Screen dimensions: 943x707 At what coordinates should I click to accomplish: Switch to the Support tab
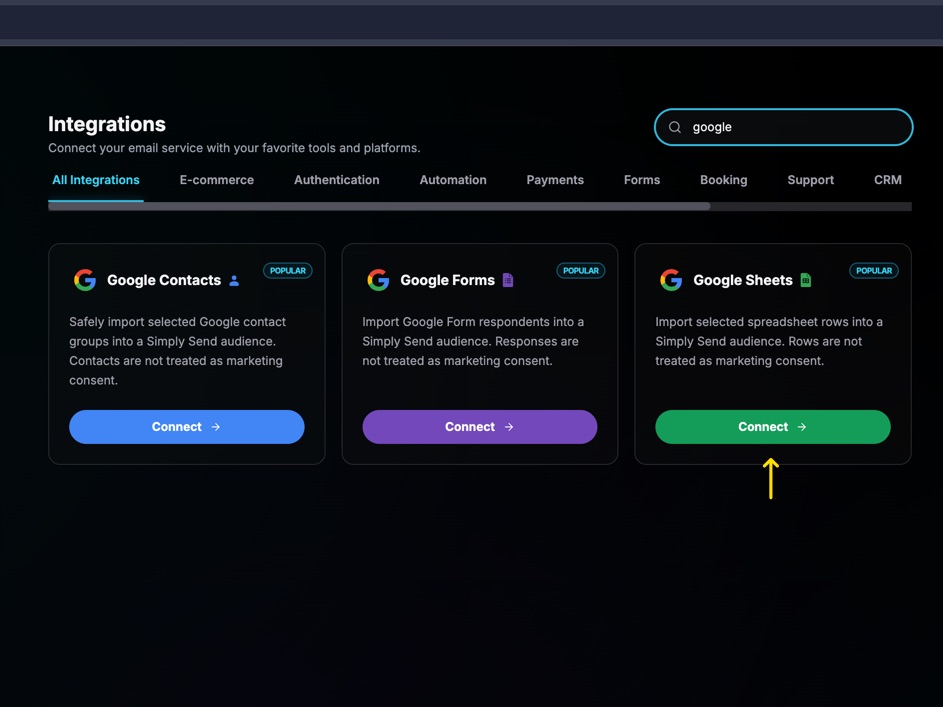pyautogui.click(x=811, y=180)
